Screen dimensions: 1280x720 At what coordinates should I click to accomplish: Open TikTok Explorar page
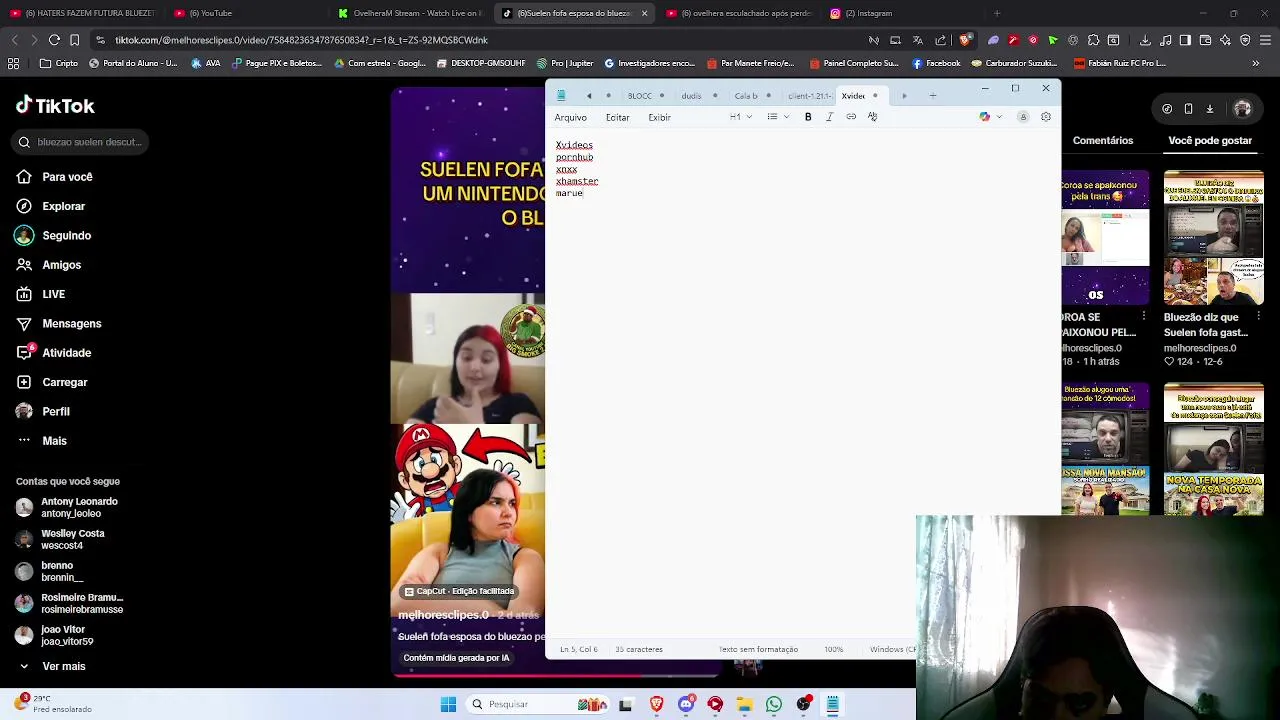click(x=64, y=206)
